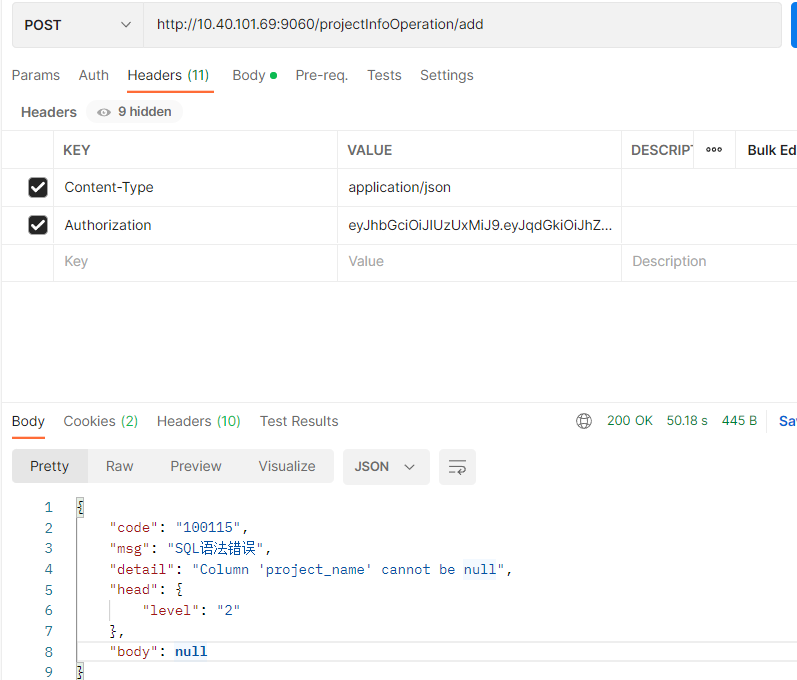The width and height of the screenshot is (797, 680).
Task: Open the Test Results tab
Action: pos(299,421)
